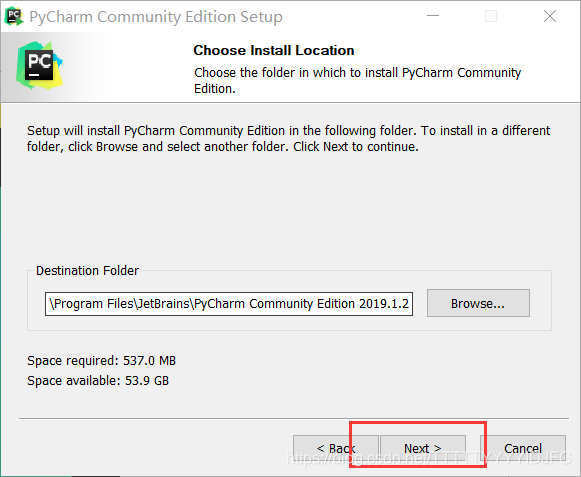Click the 'Space available: 53.9 GB' text
Viewport: 581px width, 477px height.
[98, 381]
